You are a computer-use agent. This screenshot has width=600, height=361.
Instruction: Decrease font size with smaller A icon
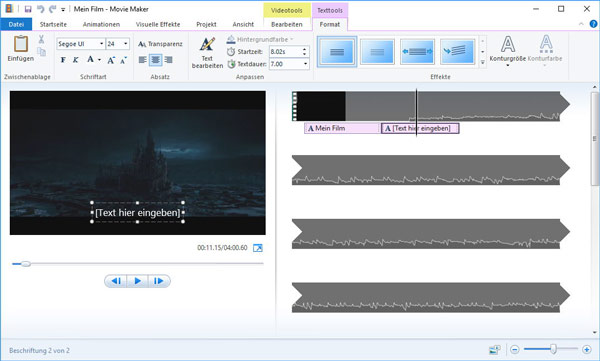click(123, 60)
